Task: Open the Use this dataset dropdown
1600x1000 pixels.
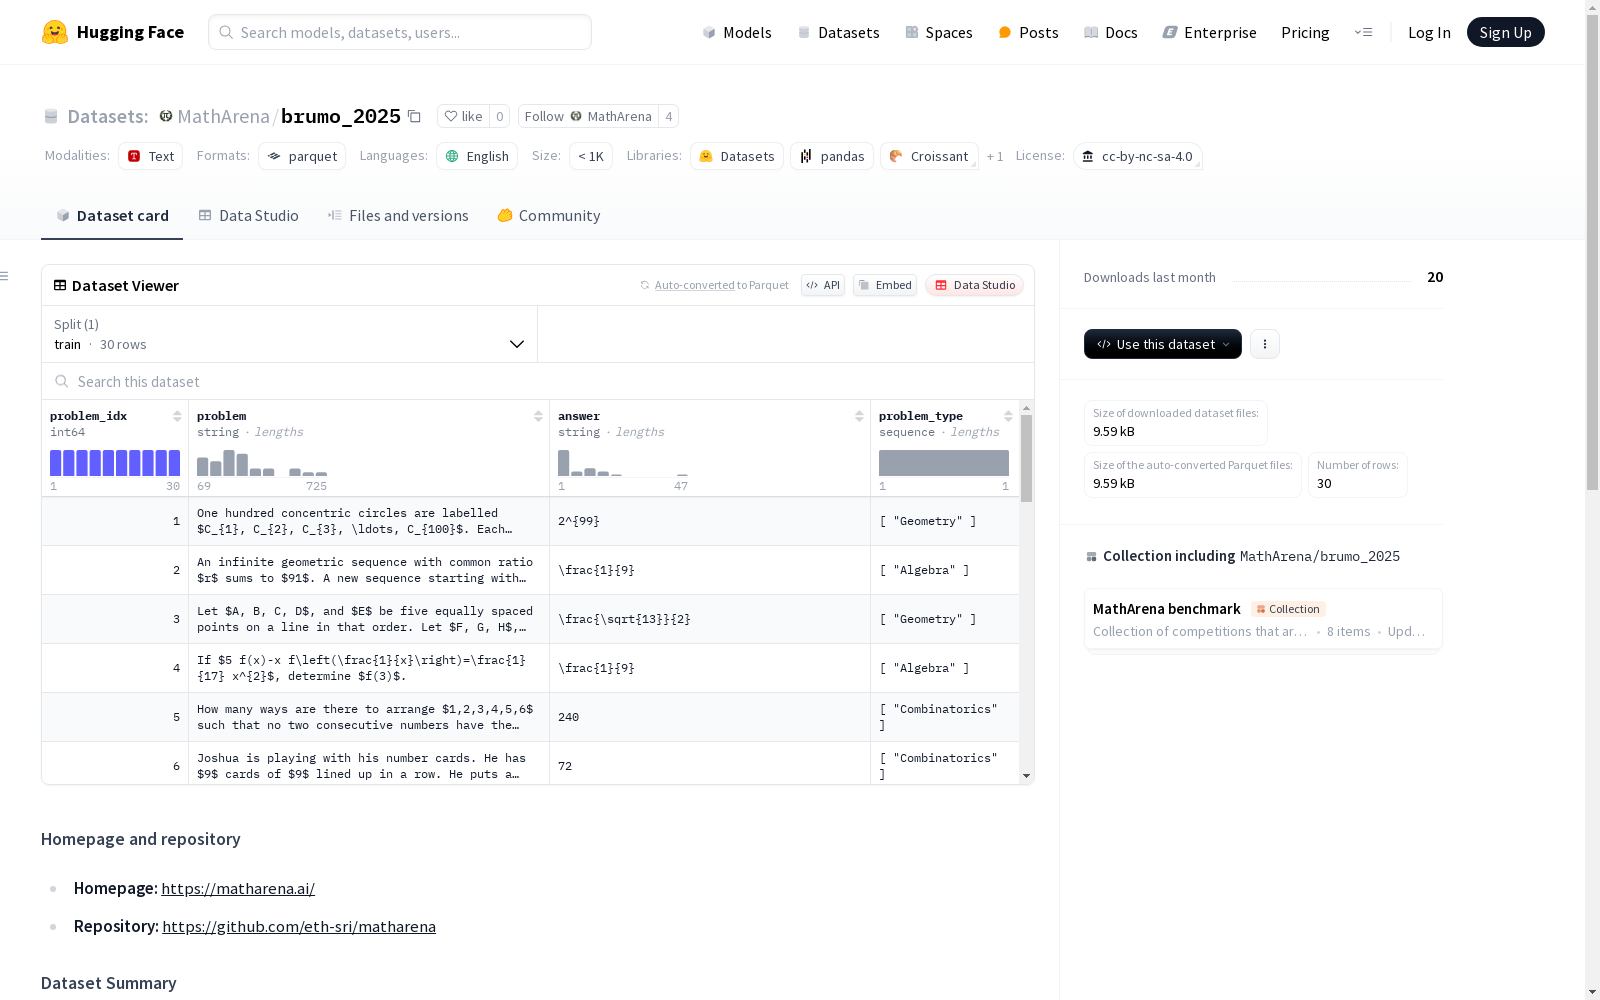Action: (1163, 344)
